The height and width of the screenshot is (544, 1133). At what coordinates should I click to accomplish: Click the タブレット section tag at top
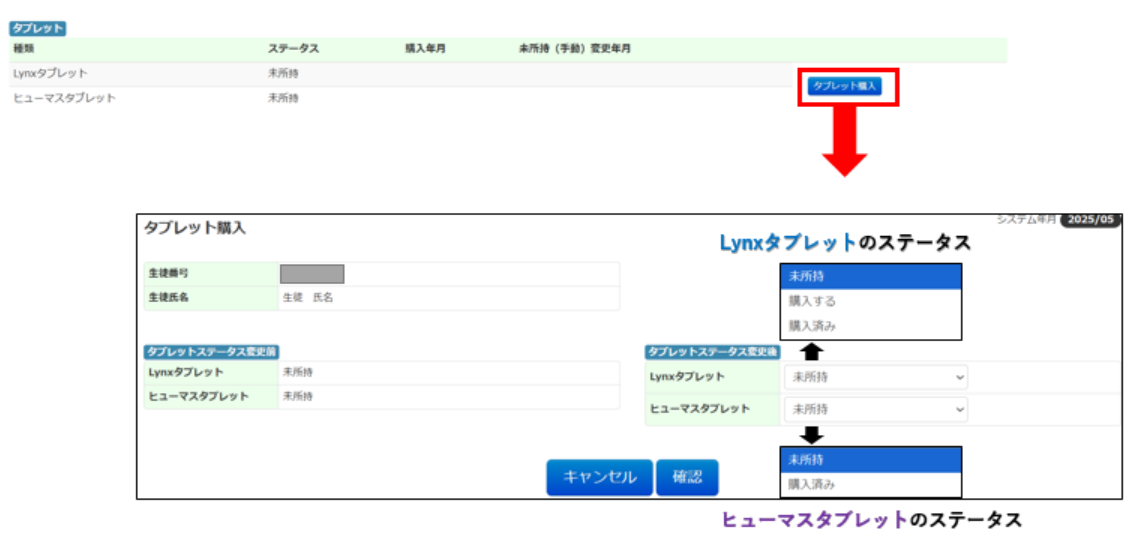tap(38, 29)
